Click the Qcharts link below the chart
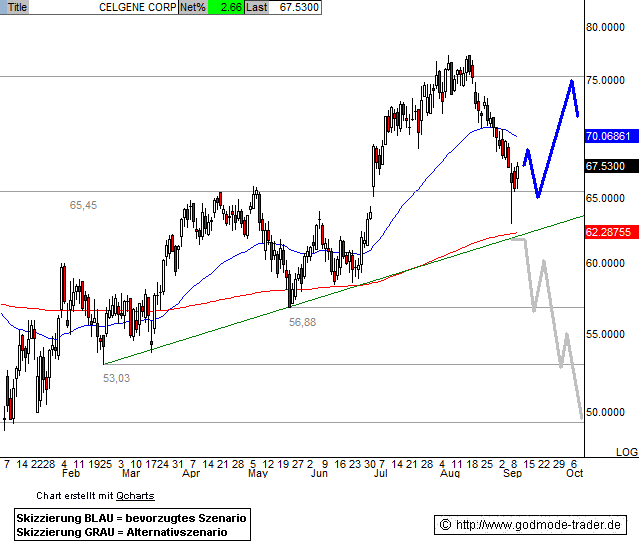The image size is (639, 554). pos(136,495)
